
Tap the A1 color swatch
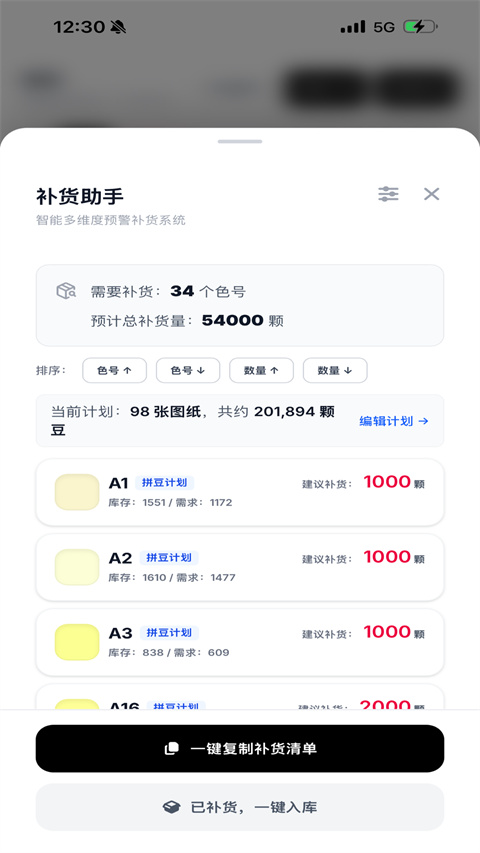(77, 492)
